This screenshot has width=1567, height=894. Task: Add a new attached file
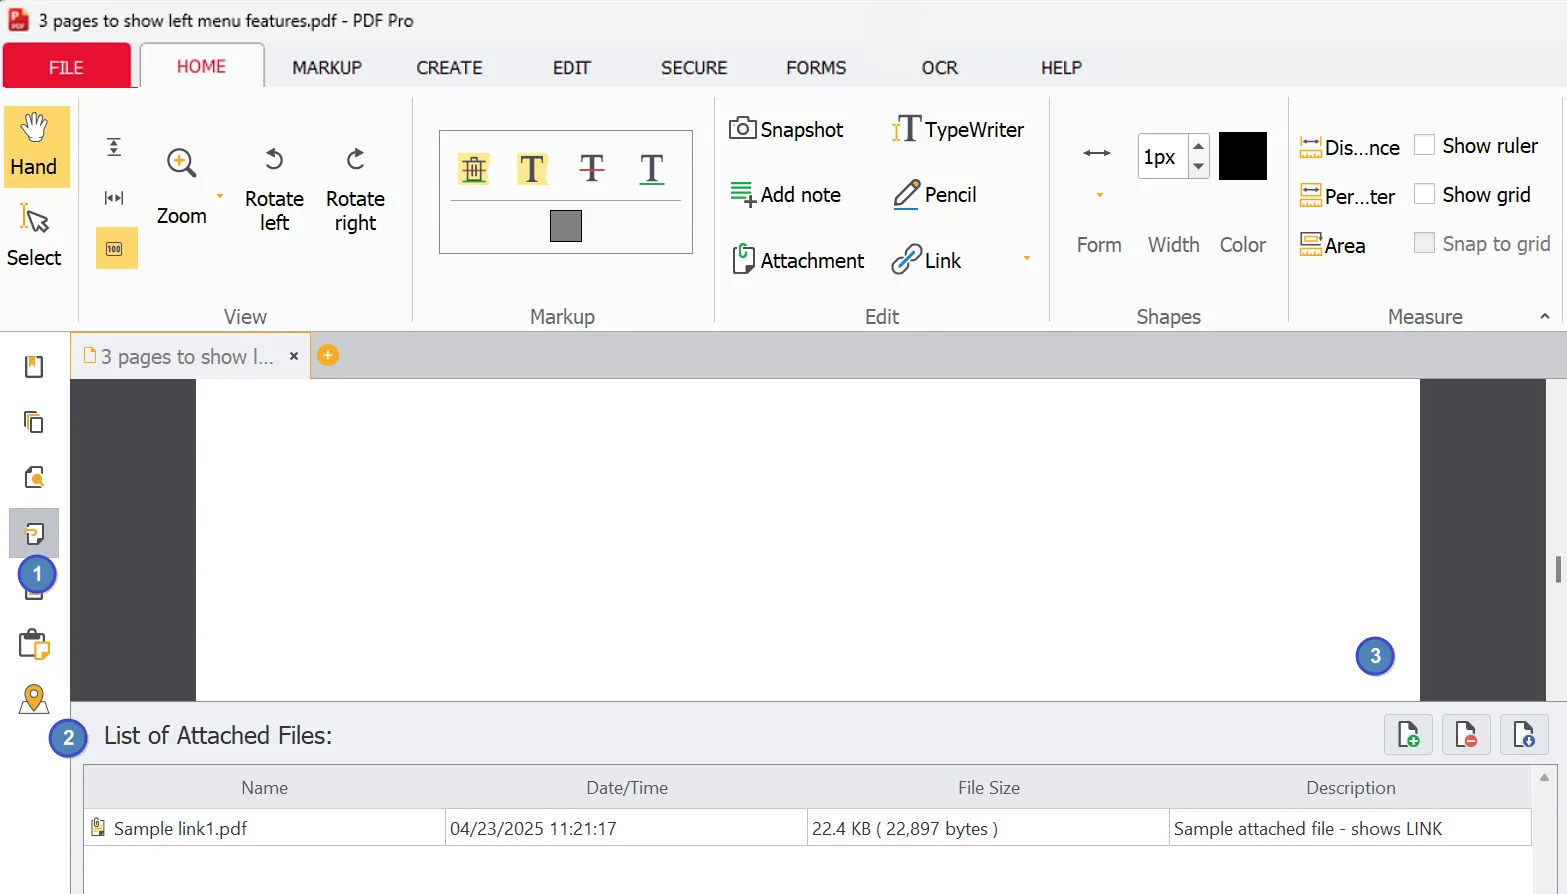[x=1408, y=735]
